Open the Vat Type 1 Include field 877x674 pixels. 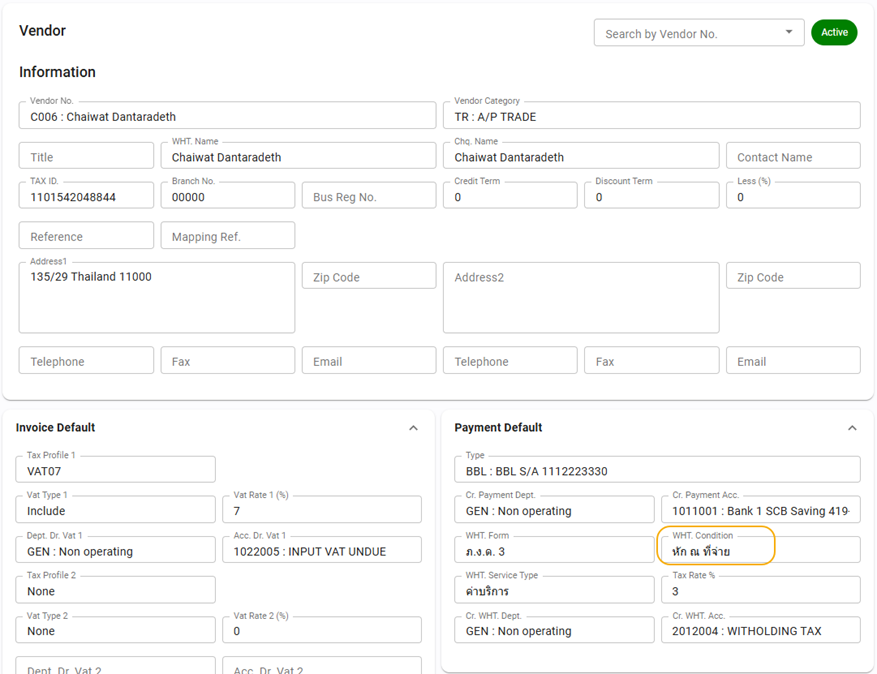pyautogui.click(x=115, y=510)
